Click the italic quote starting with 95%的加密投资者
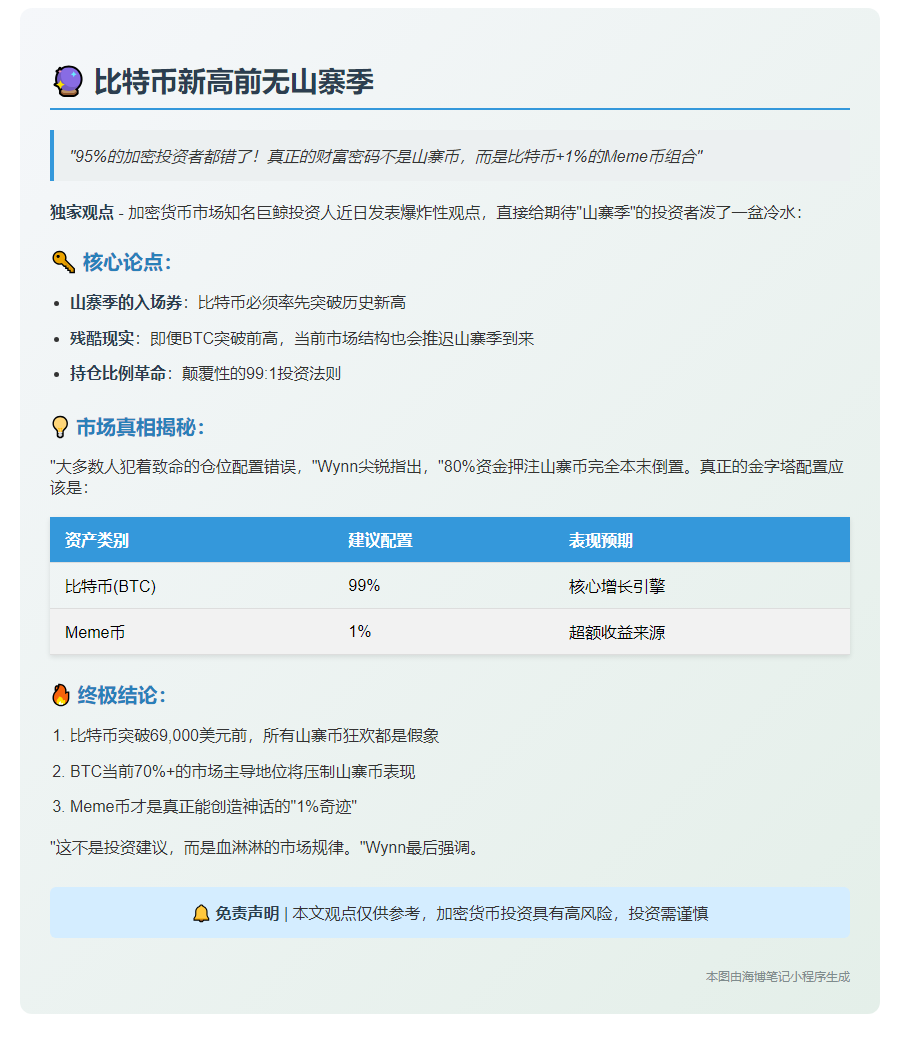This screenshot has width=900, height=1045. click(386, 157)
